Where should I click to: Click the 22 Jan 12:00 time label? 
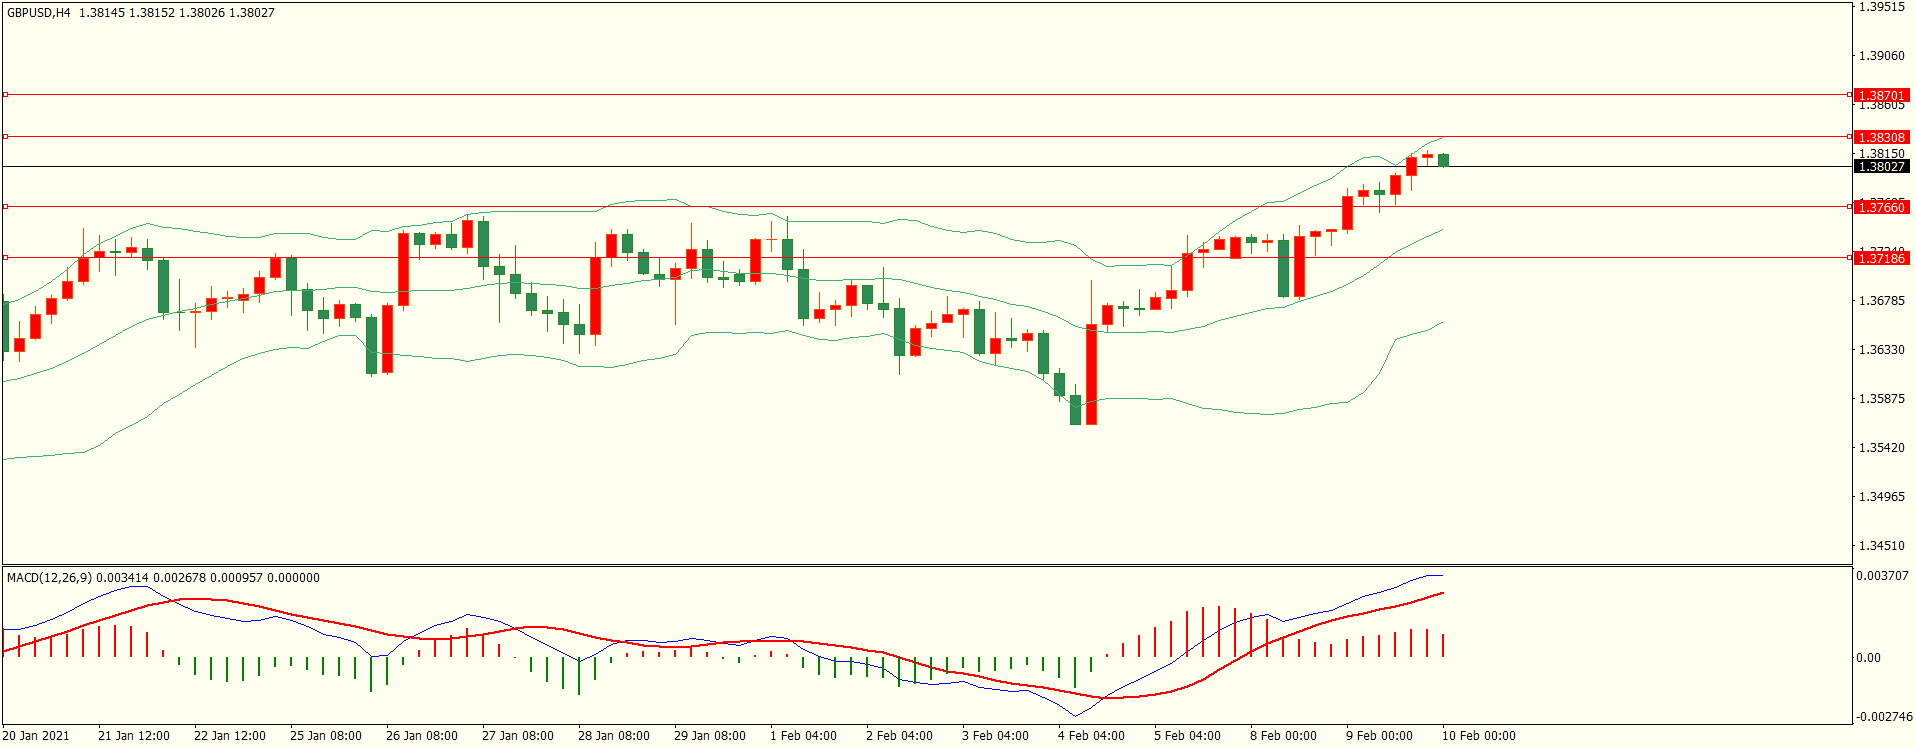(230, 736)
